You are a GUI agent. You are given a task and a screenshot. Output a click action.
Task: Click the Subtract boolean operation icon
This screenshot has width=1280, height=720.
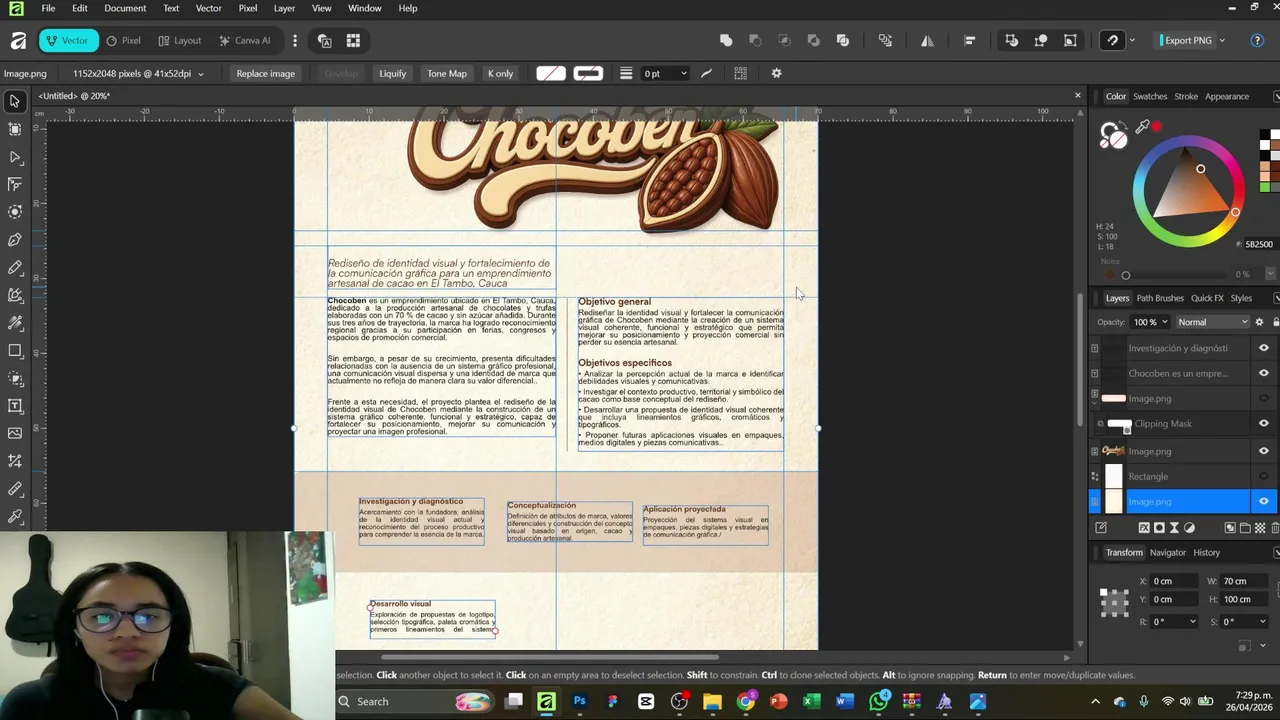pyautogui.click(x=755, y=41)
